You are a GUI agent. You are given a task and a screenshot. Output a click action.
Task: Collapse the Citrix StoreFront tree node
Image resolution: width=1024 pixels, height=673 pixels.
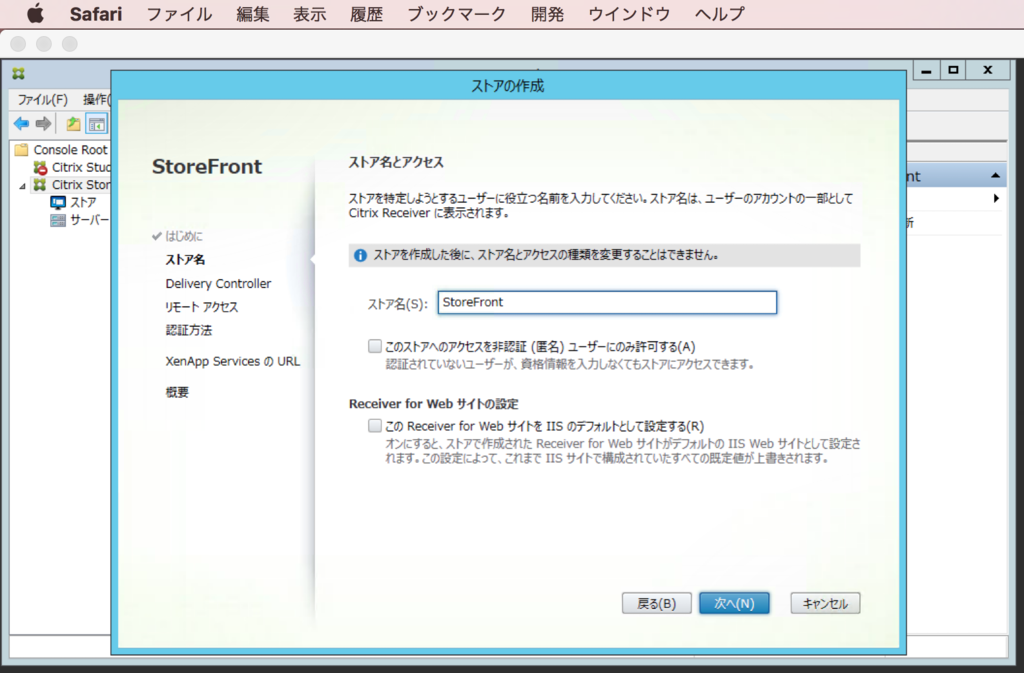[x=23, y=186]
